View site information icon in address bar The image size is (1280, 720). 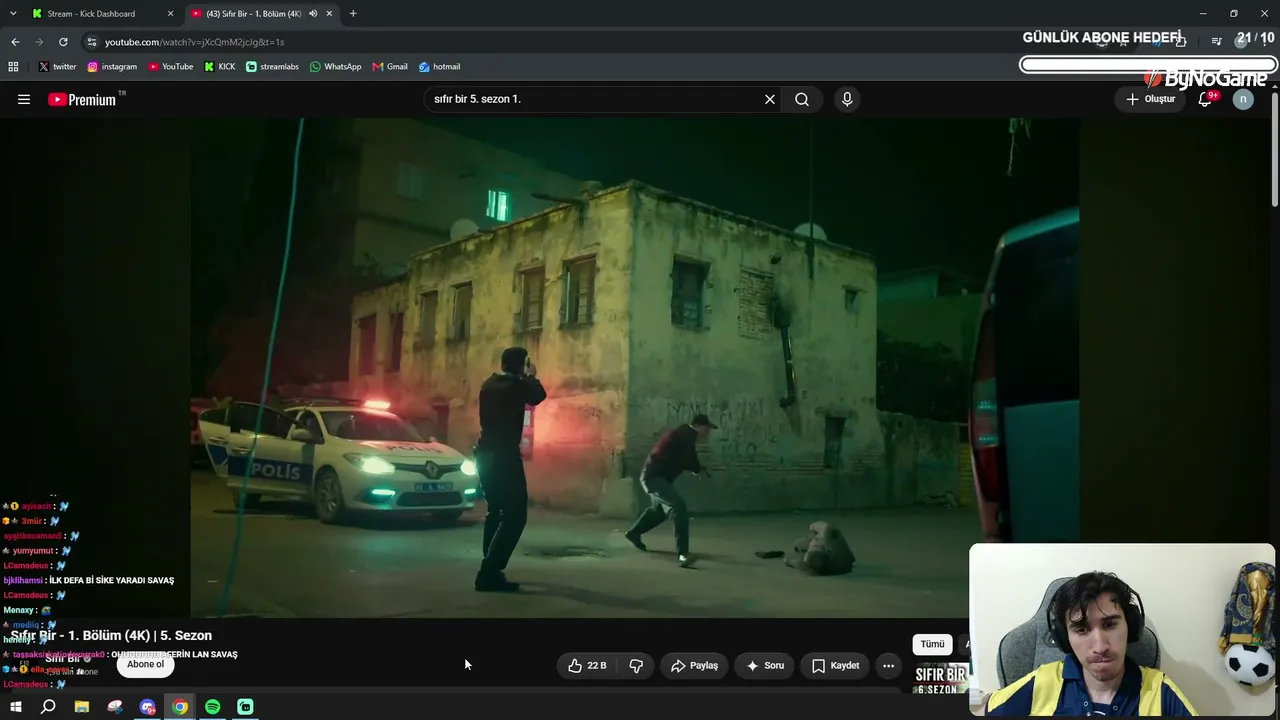92,42
